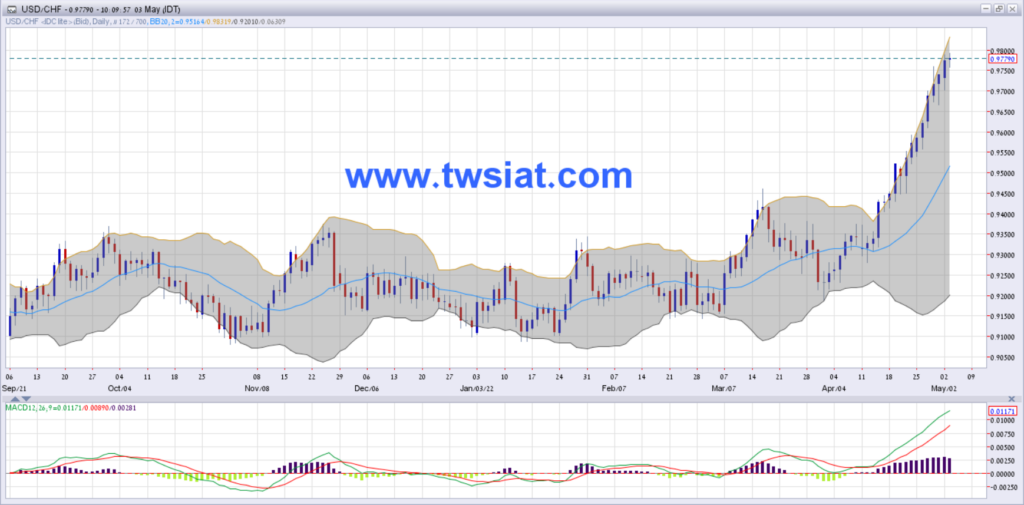Expand MACD pane with the down triangle
1024x505 pixels.
[x=25, y=399]
